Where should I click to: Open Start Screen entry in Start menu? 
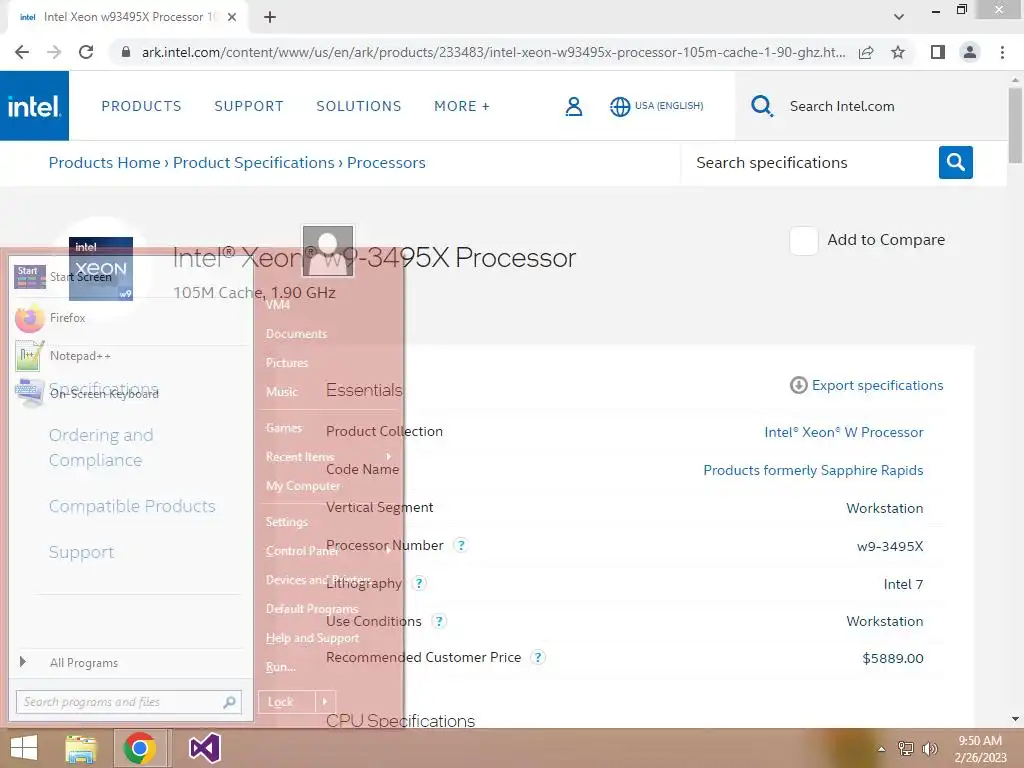point(129,277)
